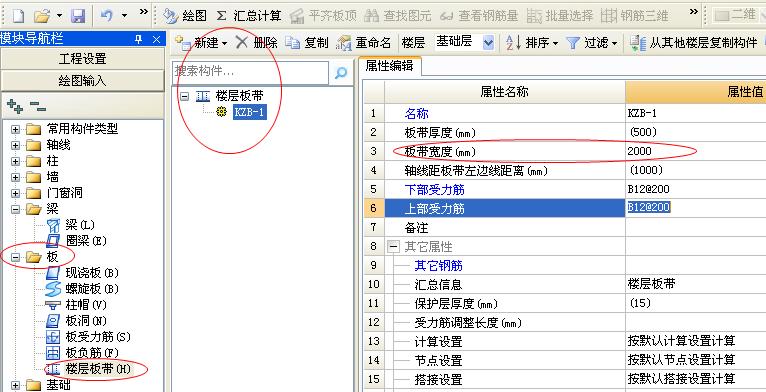Collapse the 板 folder

click(16, 257)
